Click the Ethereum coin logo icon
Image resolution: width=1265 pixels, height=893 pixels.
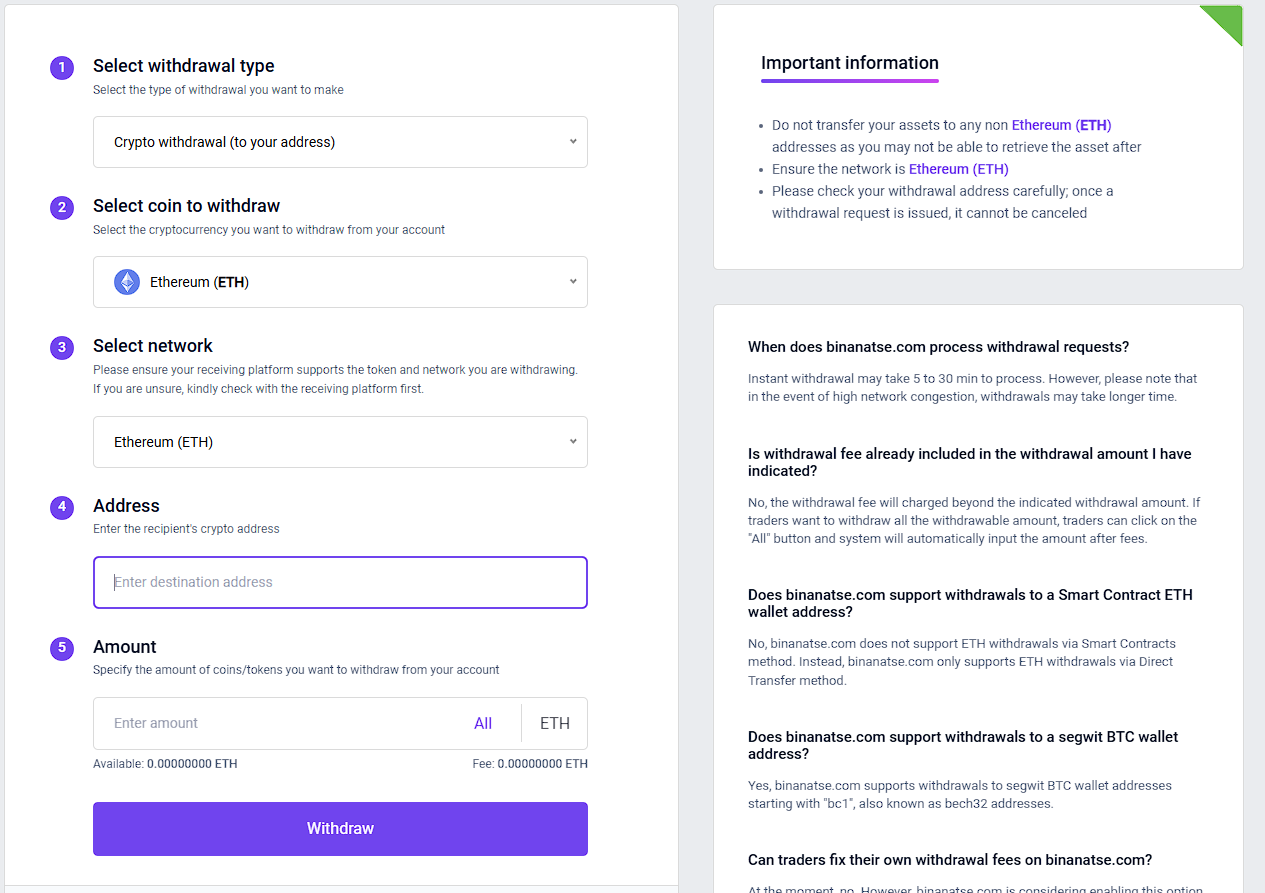click(x=127, y=282)
